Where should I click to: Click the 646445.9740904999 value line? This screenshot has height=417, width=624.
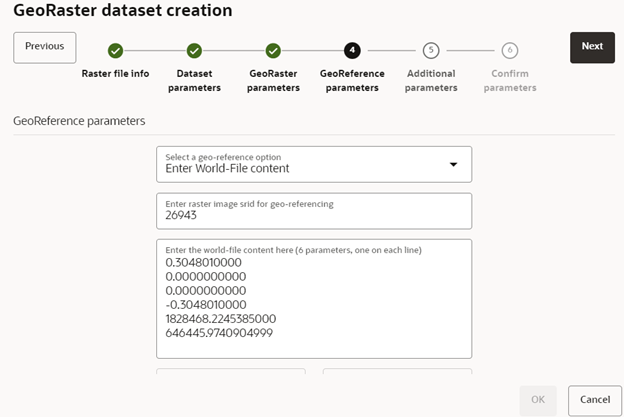point(219,333)
